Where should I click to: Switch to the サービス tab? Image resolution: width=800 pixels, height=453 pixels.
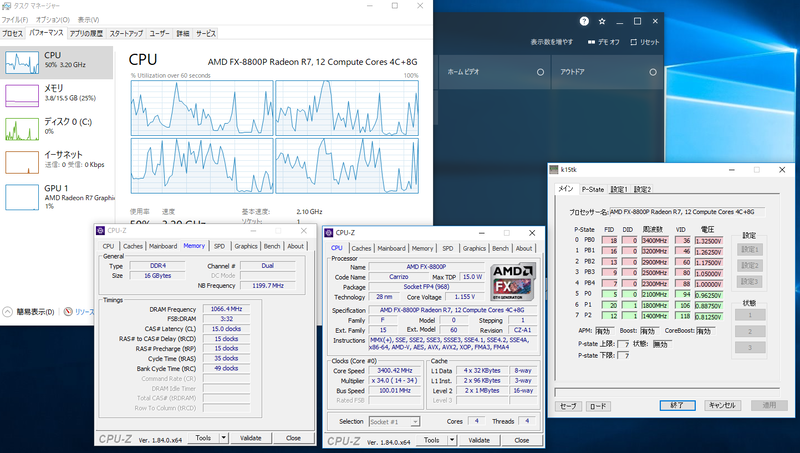pos(206,34)
